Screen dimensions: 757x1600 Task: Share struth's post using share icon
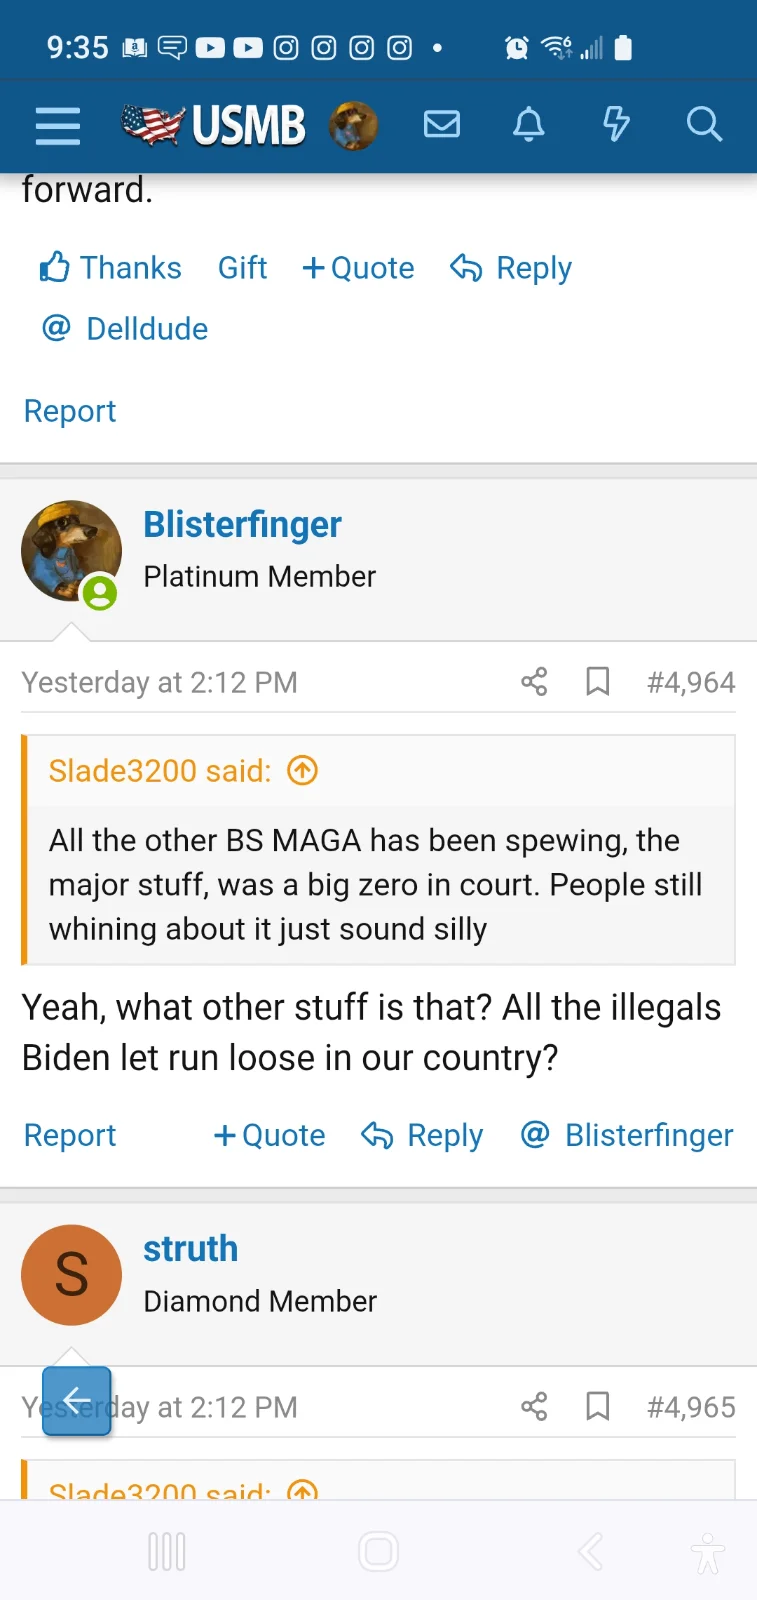click(x=533, y=1406)
